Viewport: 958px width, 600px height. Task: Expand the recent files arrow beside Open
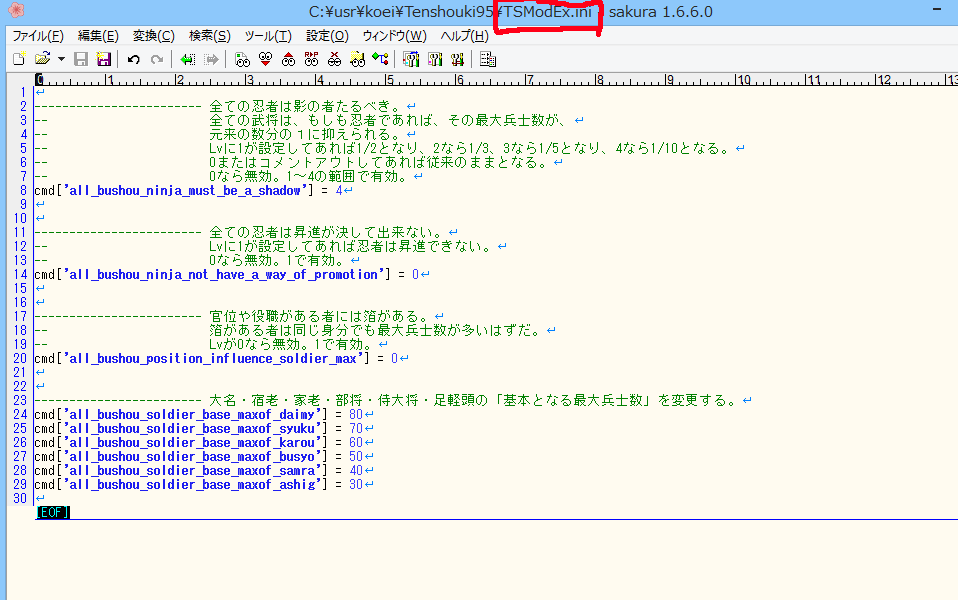[61, 59]
